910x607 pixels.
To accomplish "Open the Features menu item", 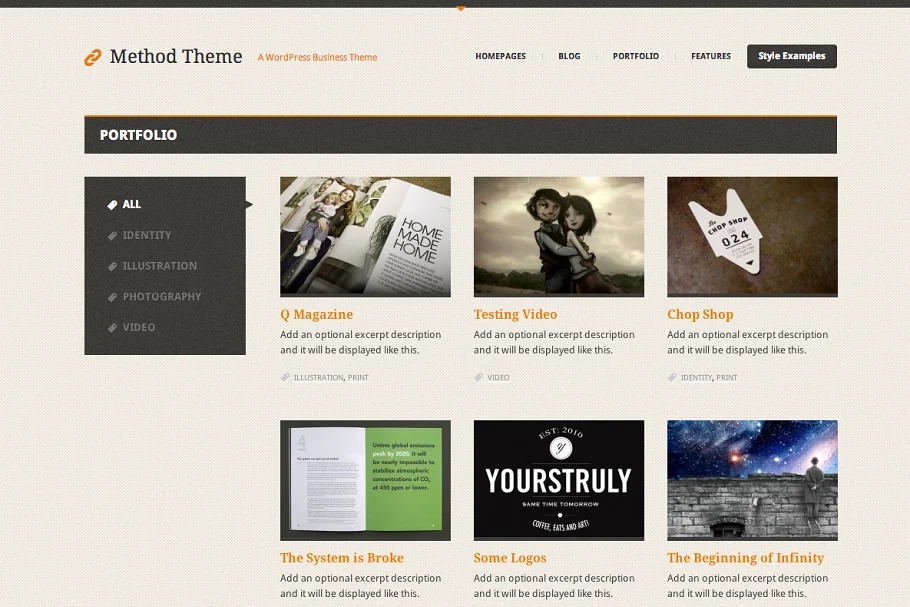I will coord(710,56).
